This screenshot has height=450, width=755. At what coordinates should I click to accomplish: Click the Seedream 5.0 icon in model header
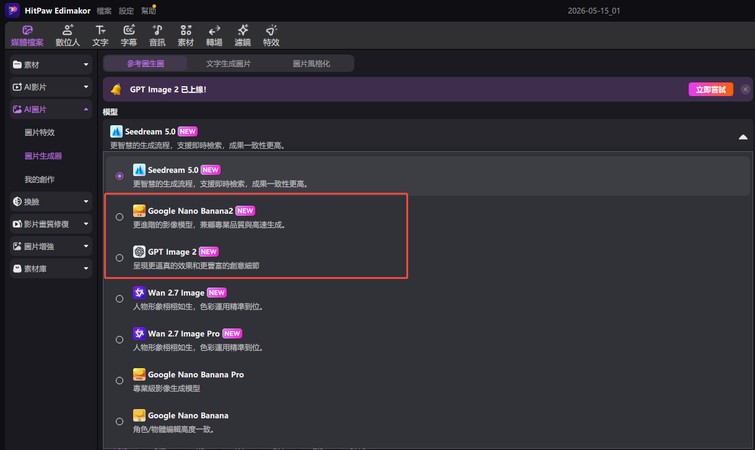(116, 131)
